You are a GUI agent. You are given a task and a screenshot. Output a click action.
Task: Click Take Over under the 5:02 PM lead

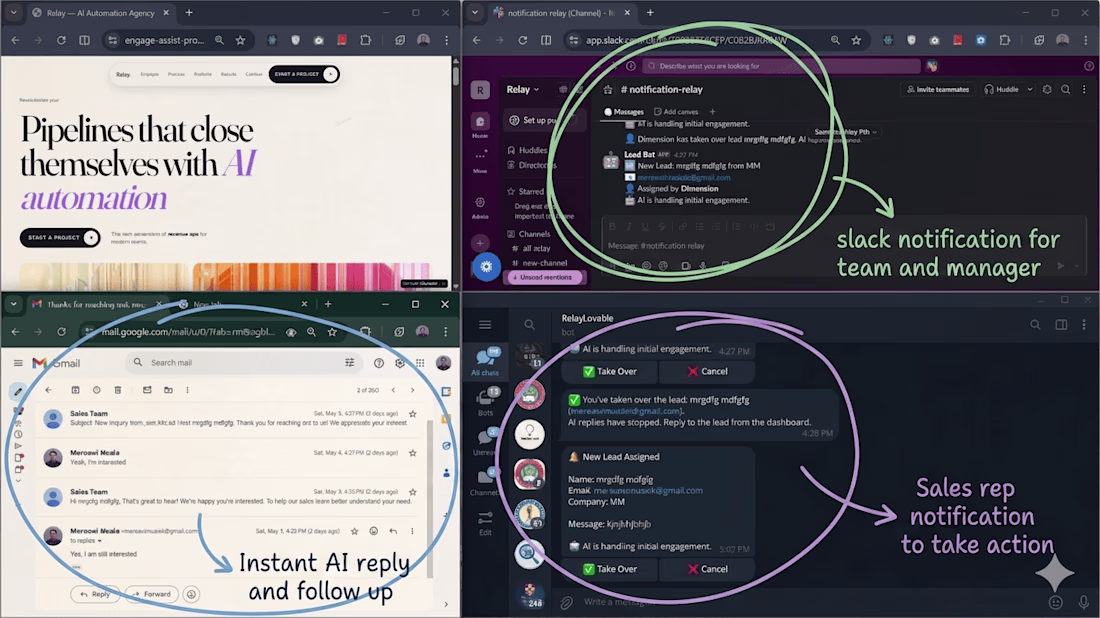(610, 569)
